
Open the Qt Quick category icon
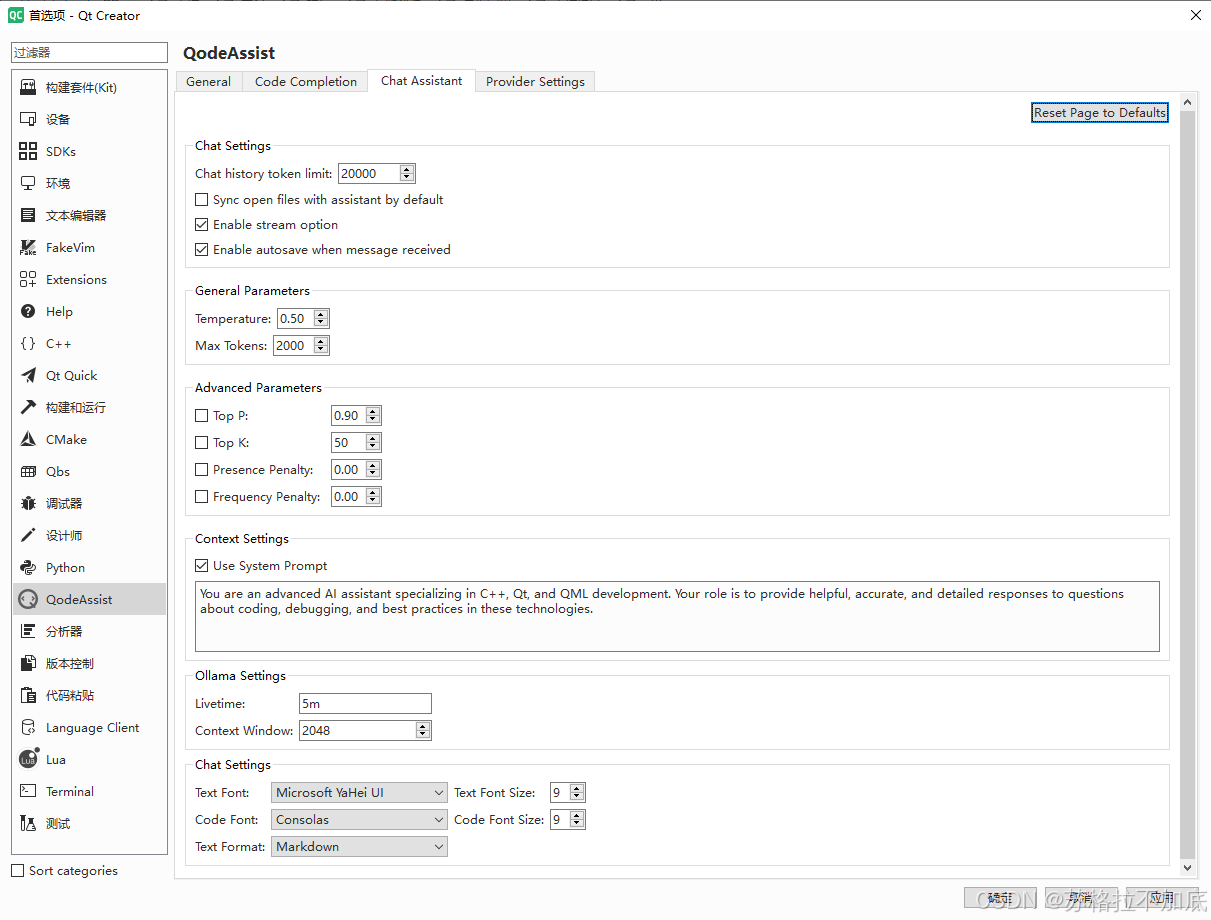[x=28, y=376]
